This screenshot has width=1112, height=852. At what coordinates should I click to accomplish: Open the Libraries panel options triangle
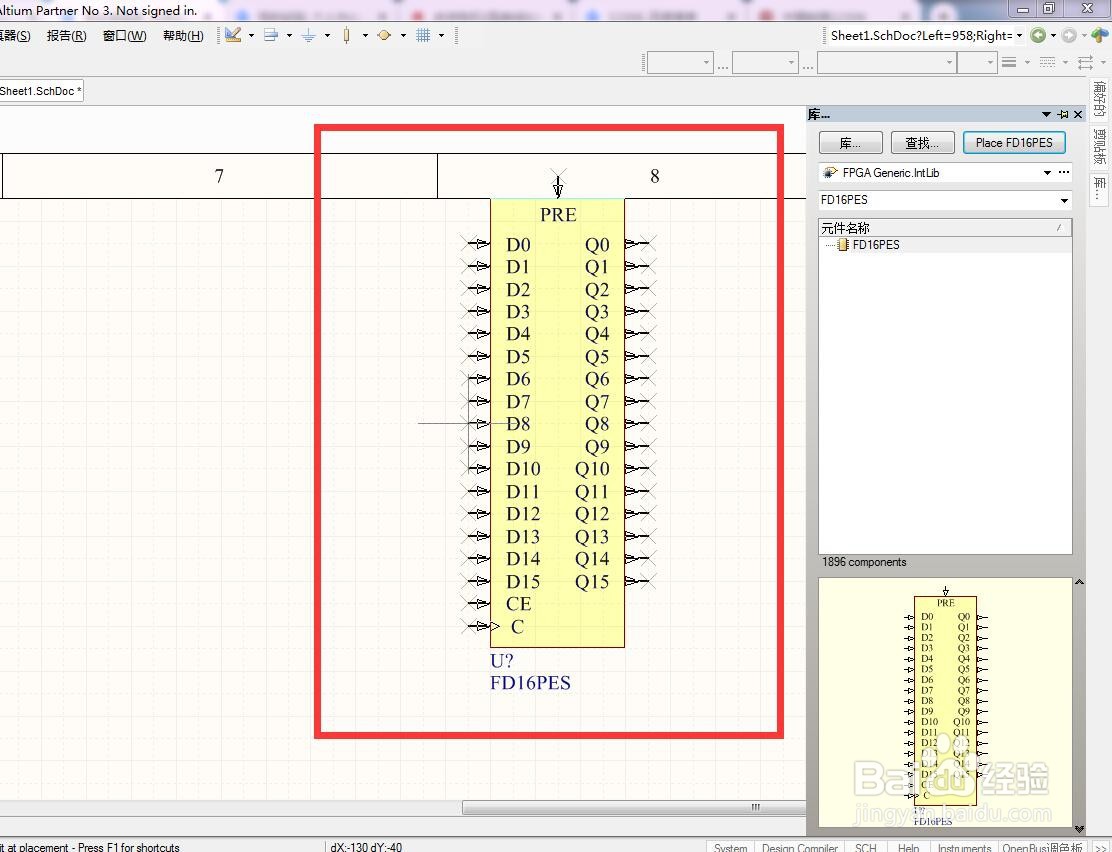[1046, 114]
